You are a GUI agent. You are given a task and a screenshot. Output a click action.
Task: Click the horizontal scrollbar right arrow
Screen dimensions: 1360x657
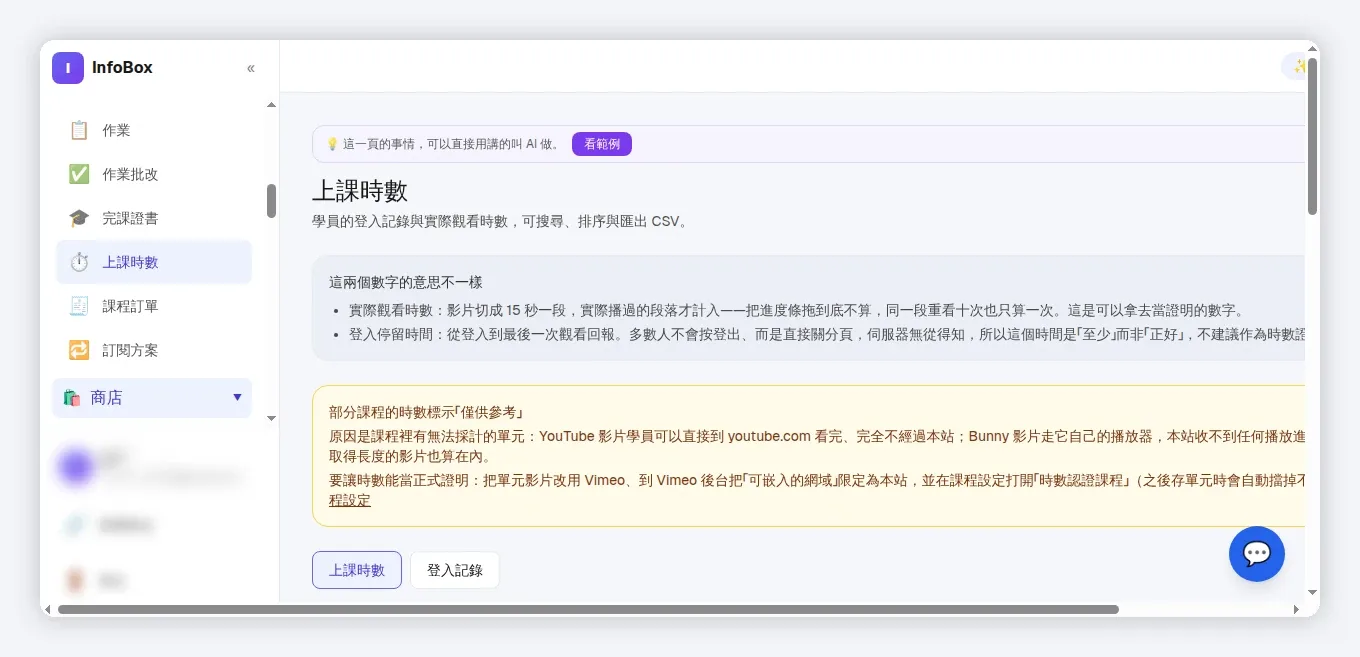click(1297, 609)
